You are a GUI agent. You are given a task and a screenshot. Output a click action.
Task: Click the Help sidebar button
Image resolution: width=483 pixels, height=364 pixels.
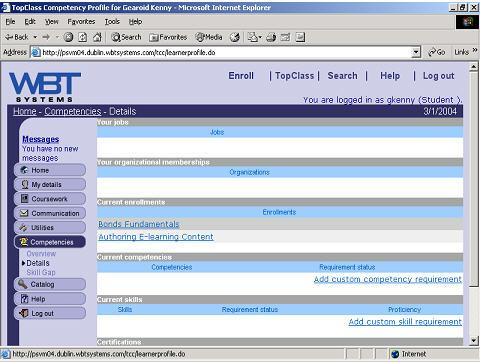tap(50, 299)
